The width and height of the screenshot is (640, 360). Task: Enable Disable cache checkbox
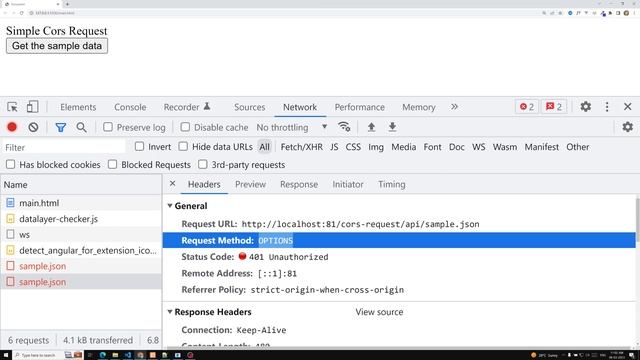[185, 127]
